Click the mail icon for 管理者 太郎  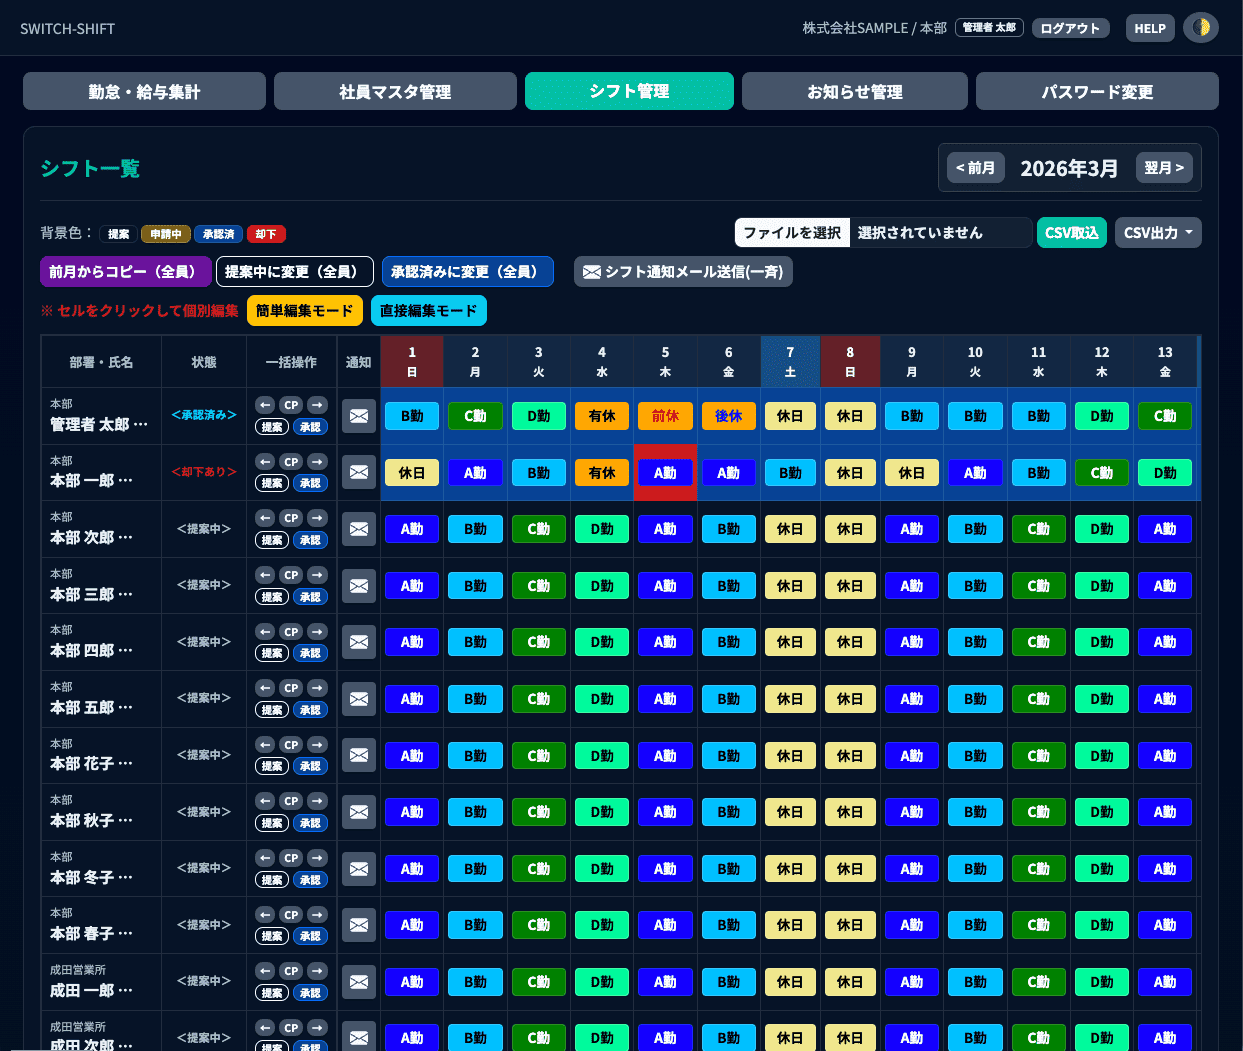[x=359, y=416]
